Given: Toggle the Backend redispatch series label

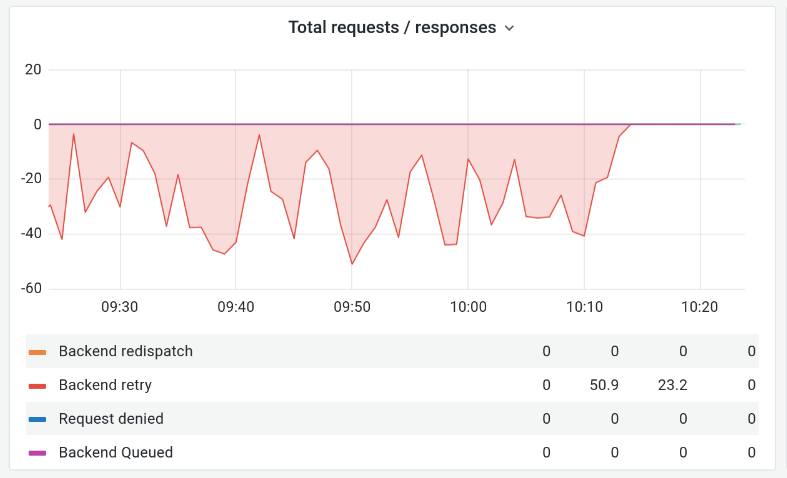Looking at the screenshot, I should coord(125,352).
